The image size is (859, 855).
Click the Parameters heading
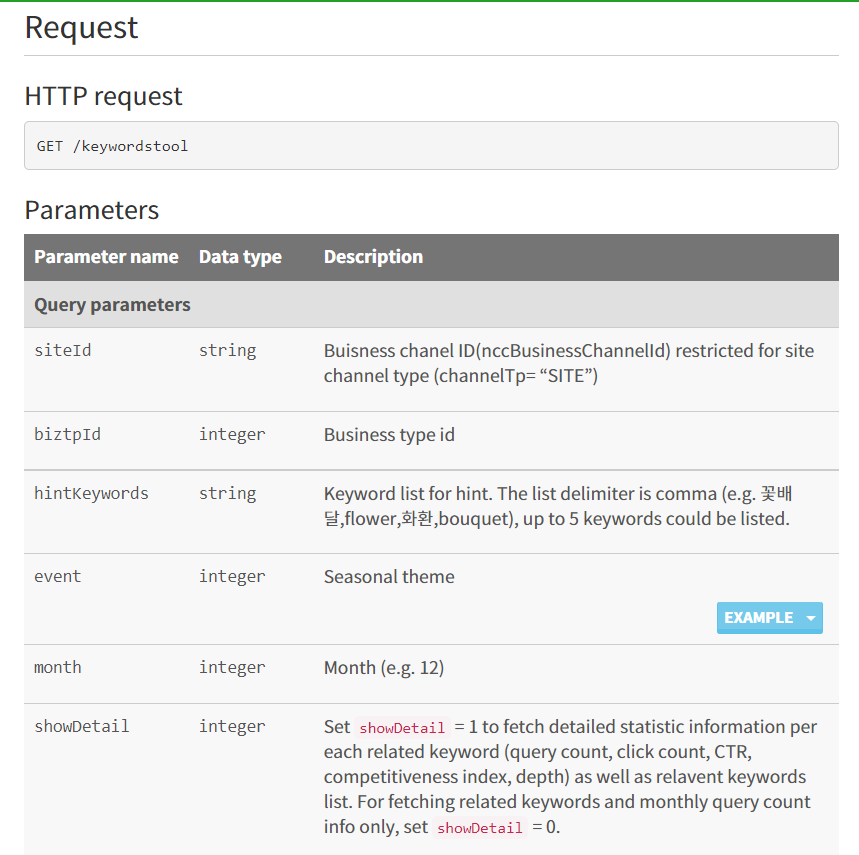click(91, 210)
